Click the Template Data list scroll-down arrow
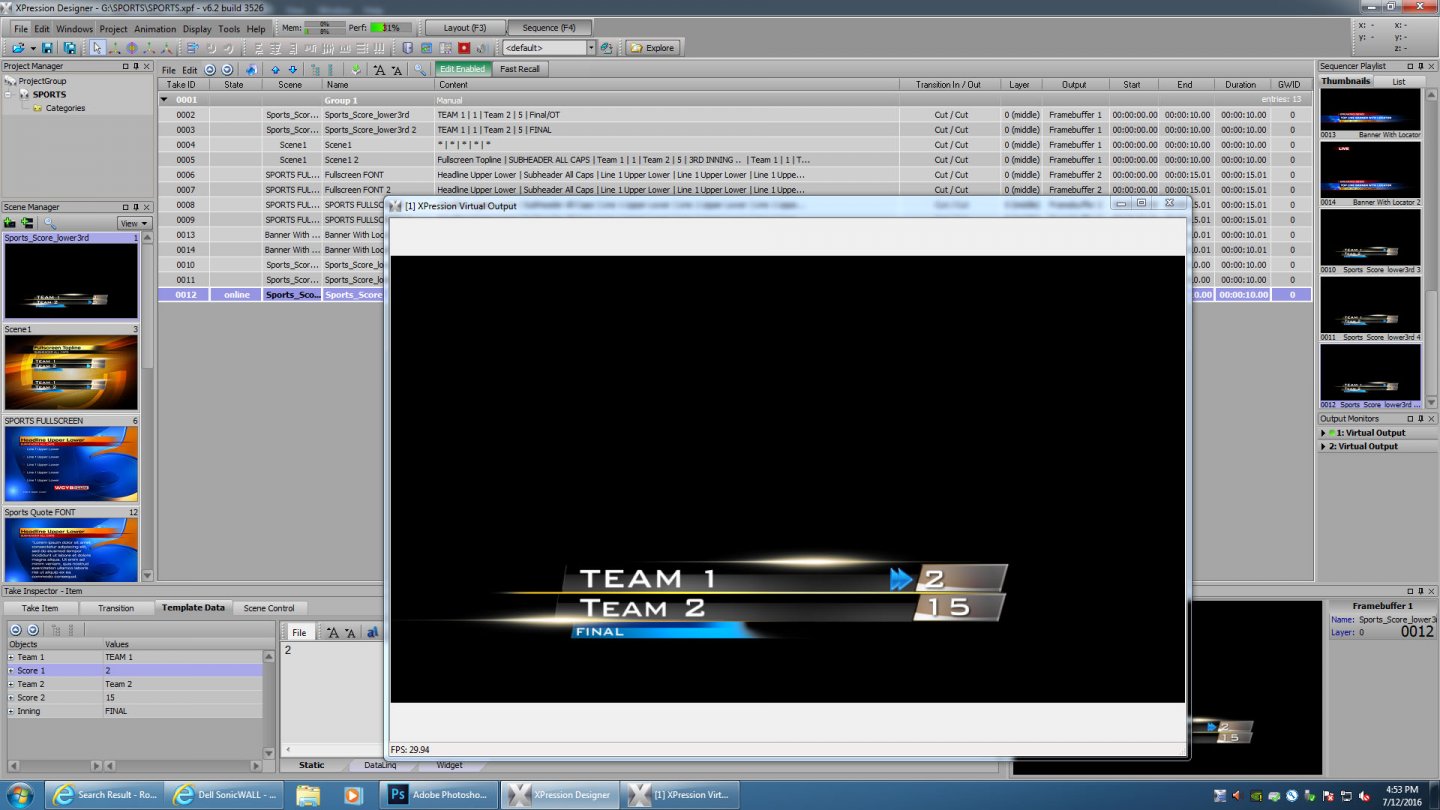This screenshot has height=810, width=1440. pyautogui.click(x=268, y=753)
